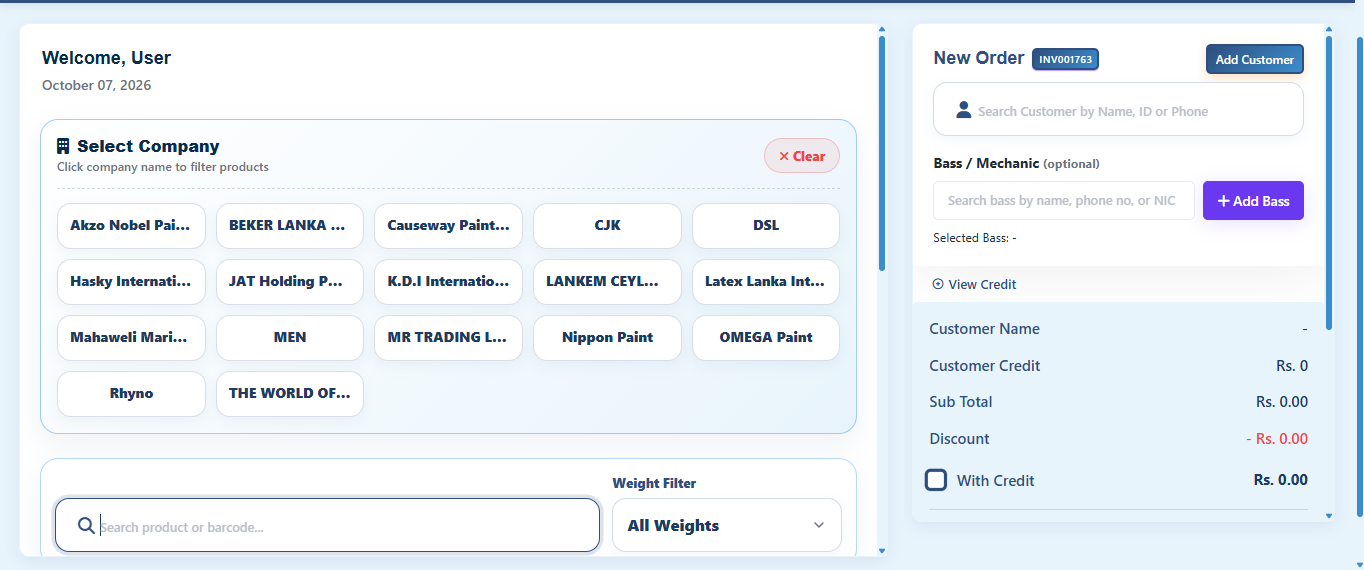
Task: Click the Welcome, User heading
Action: (x=106, y=58)
